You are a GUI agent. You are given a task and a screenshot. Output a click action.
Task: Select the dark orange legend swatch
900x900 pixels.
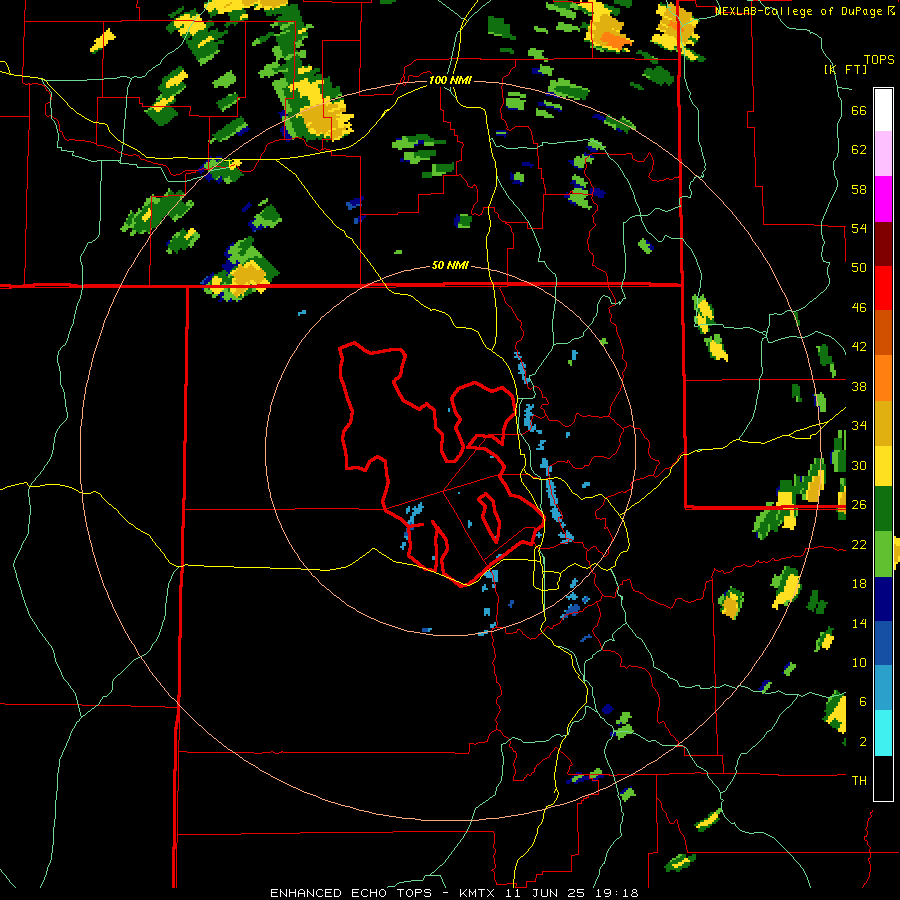pos(883,333)
